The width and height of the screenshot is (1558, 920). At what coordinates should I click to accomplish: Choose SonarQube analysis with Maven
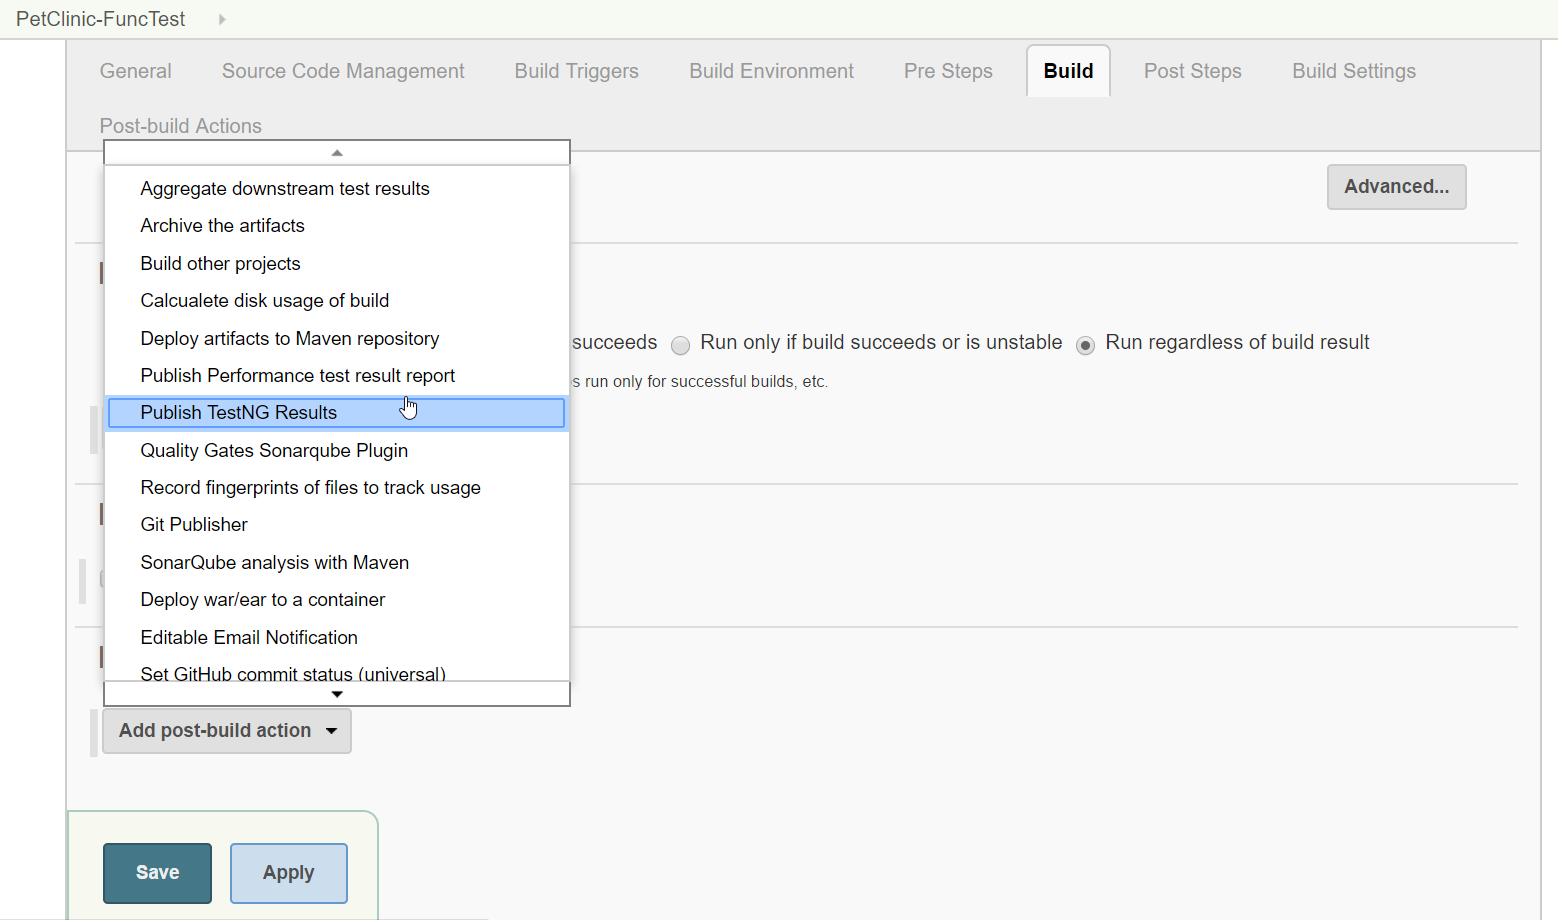pos(337,563)
